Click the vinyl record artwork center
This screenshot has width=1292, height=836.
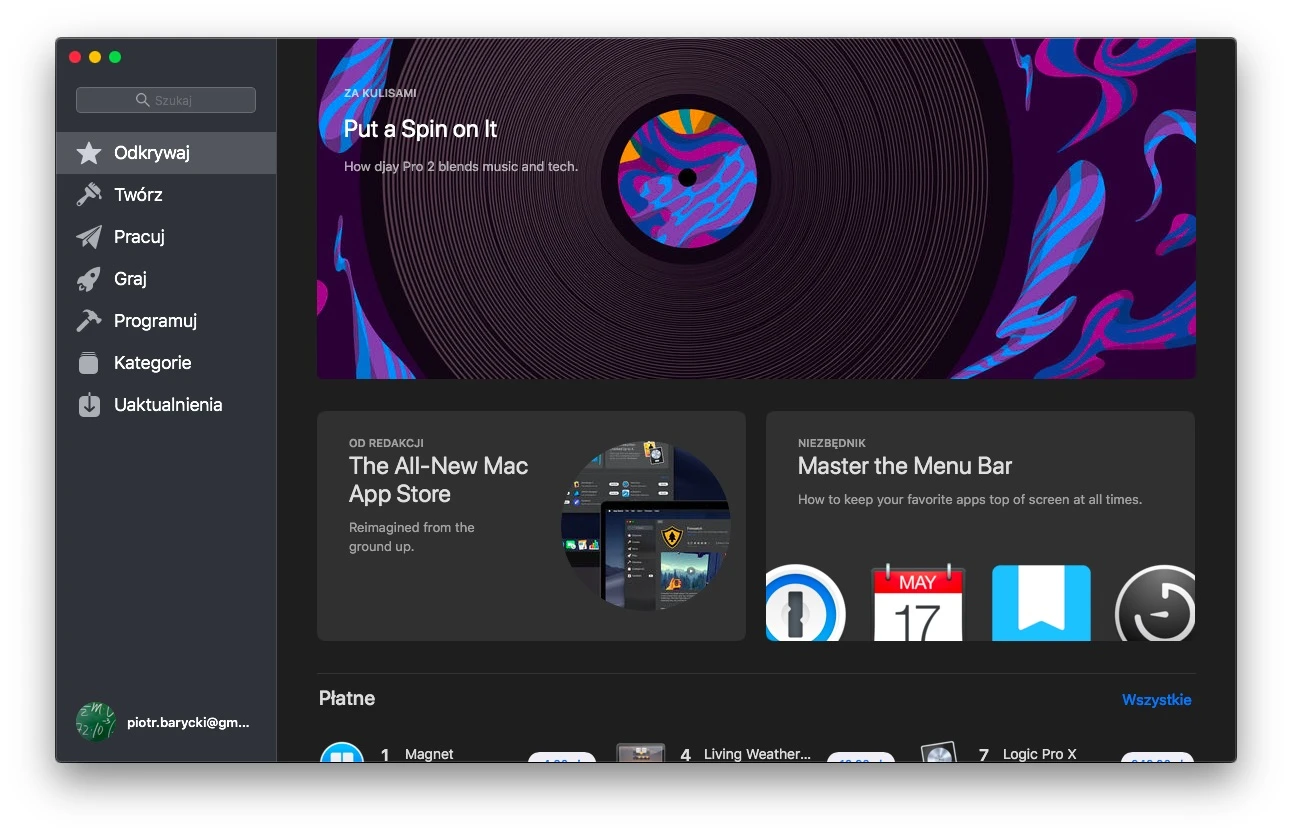click(687, 178)
